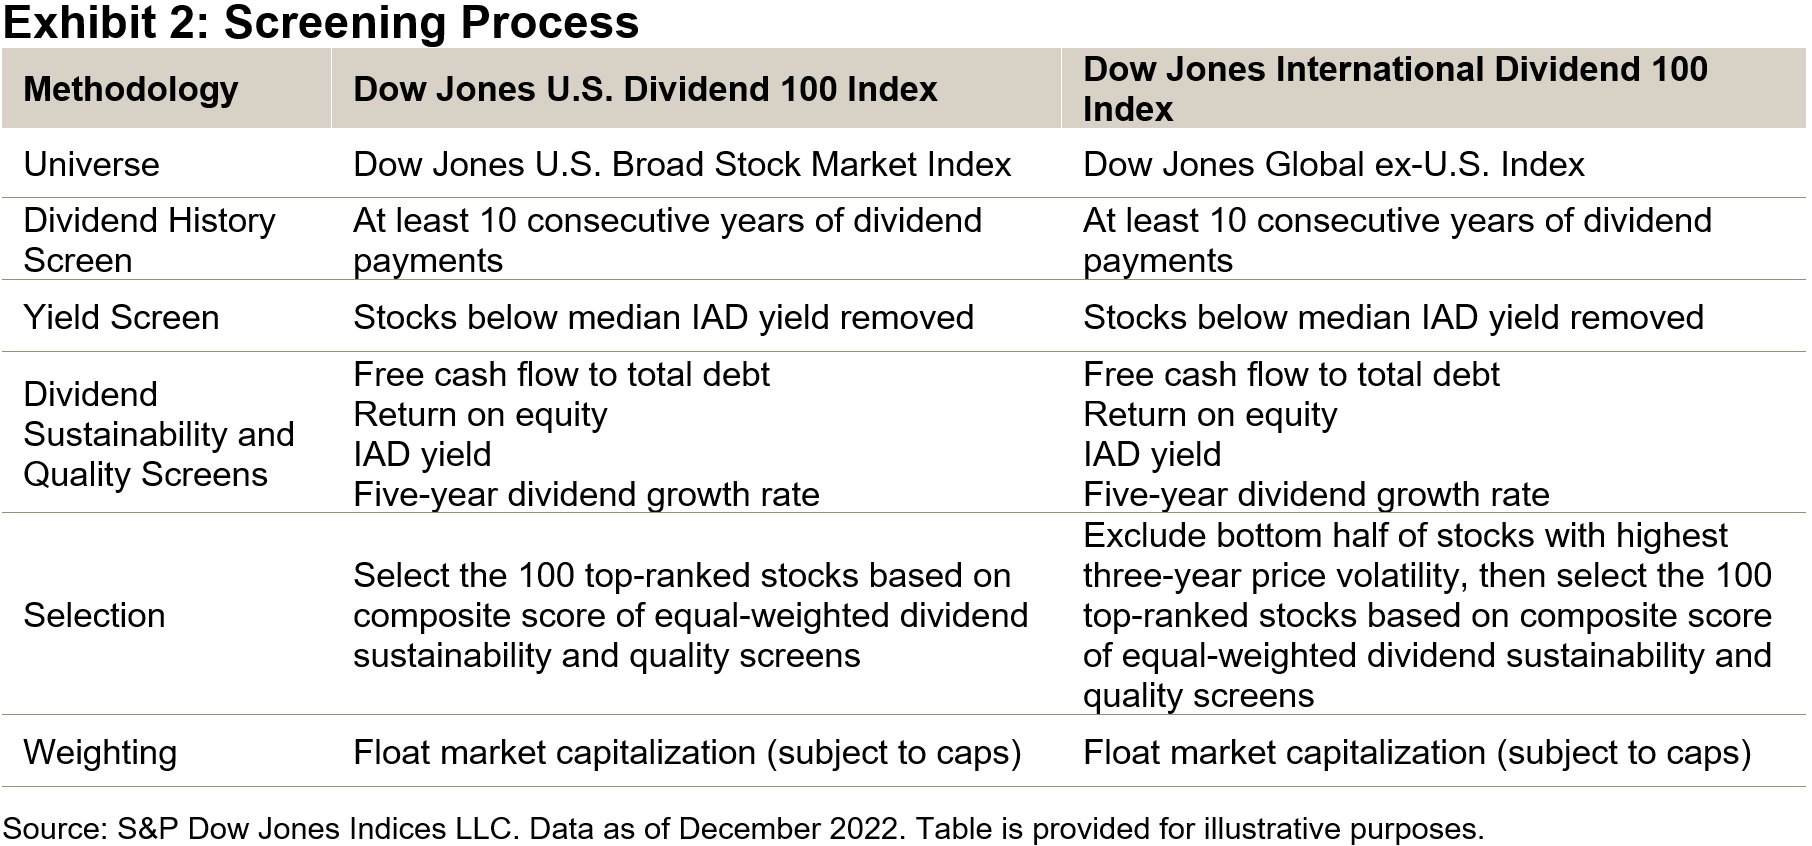This screenshot has height=846, width=1812.
Task: Select the Dividend History Screen row label
Action: 149,240
